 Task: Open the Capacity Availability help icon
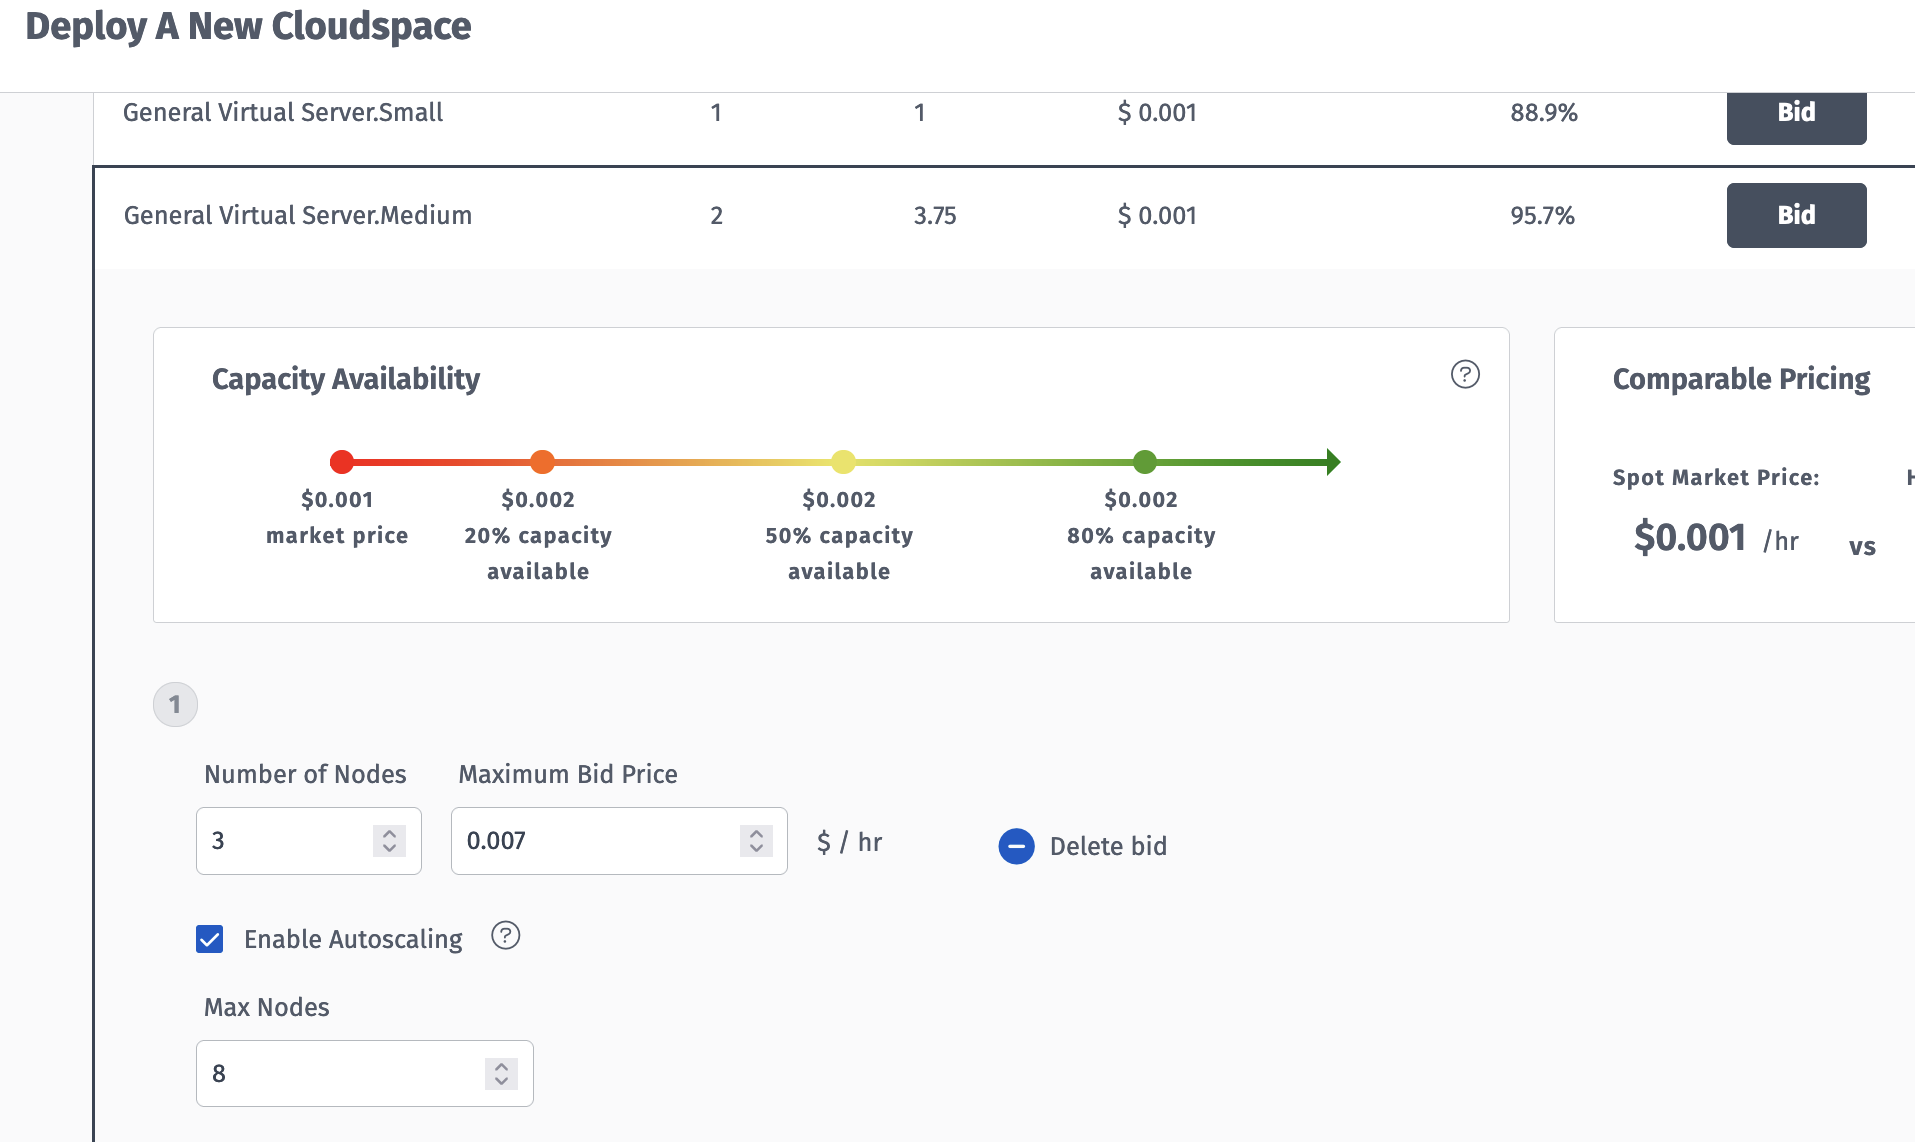point(1465,374)
